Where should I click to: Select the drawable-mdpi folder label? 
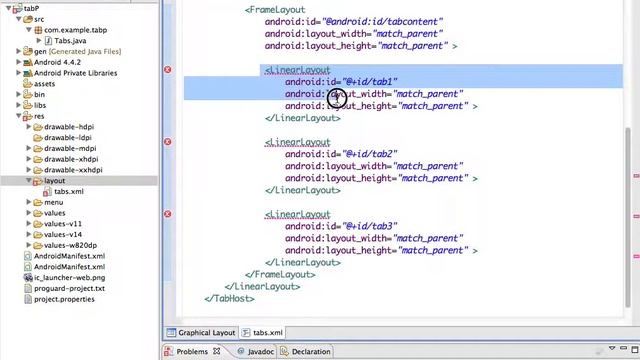(70, 148)
